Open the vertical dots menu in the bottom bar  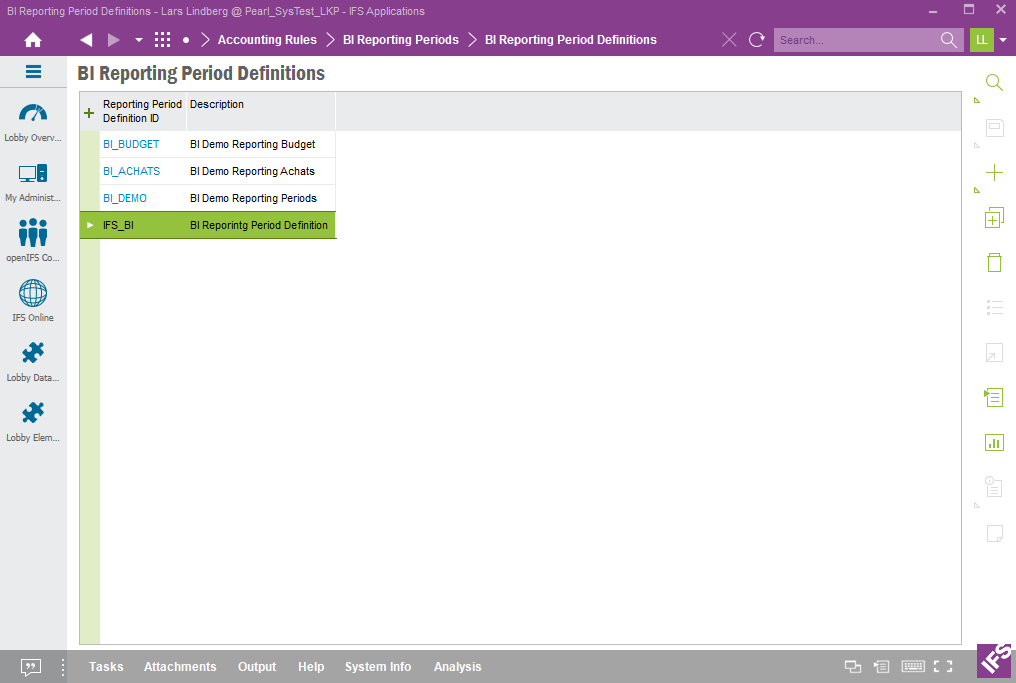(x=63, y=667)
